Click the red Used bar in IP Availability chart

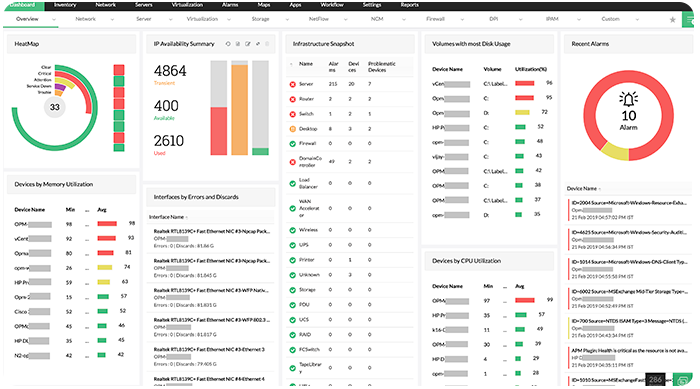pyautogui.click(x=219, y=131)
